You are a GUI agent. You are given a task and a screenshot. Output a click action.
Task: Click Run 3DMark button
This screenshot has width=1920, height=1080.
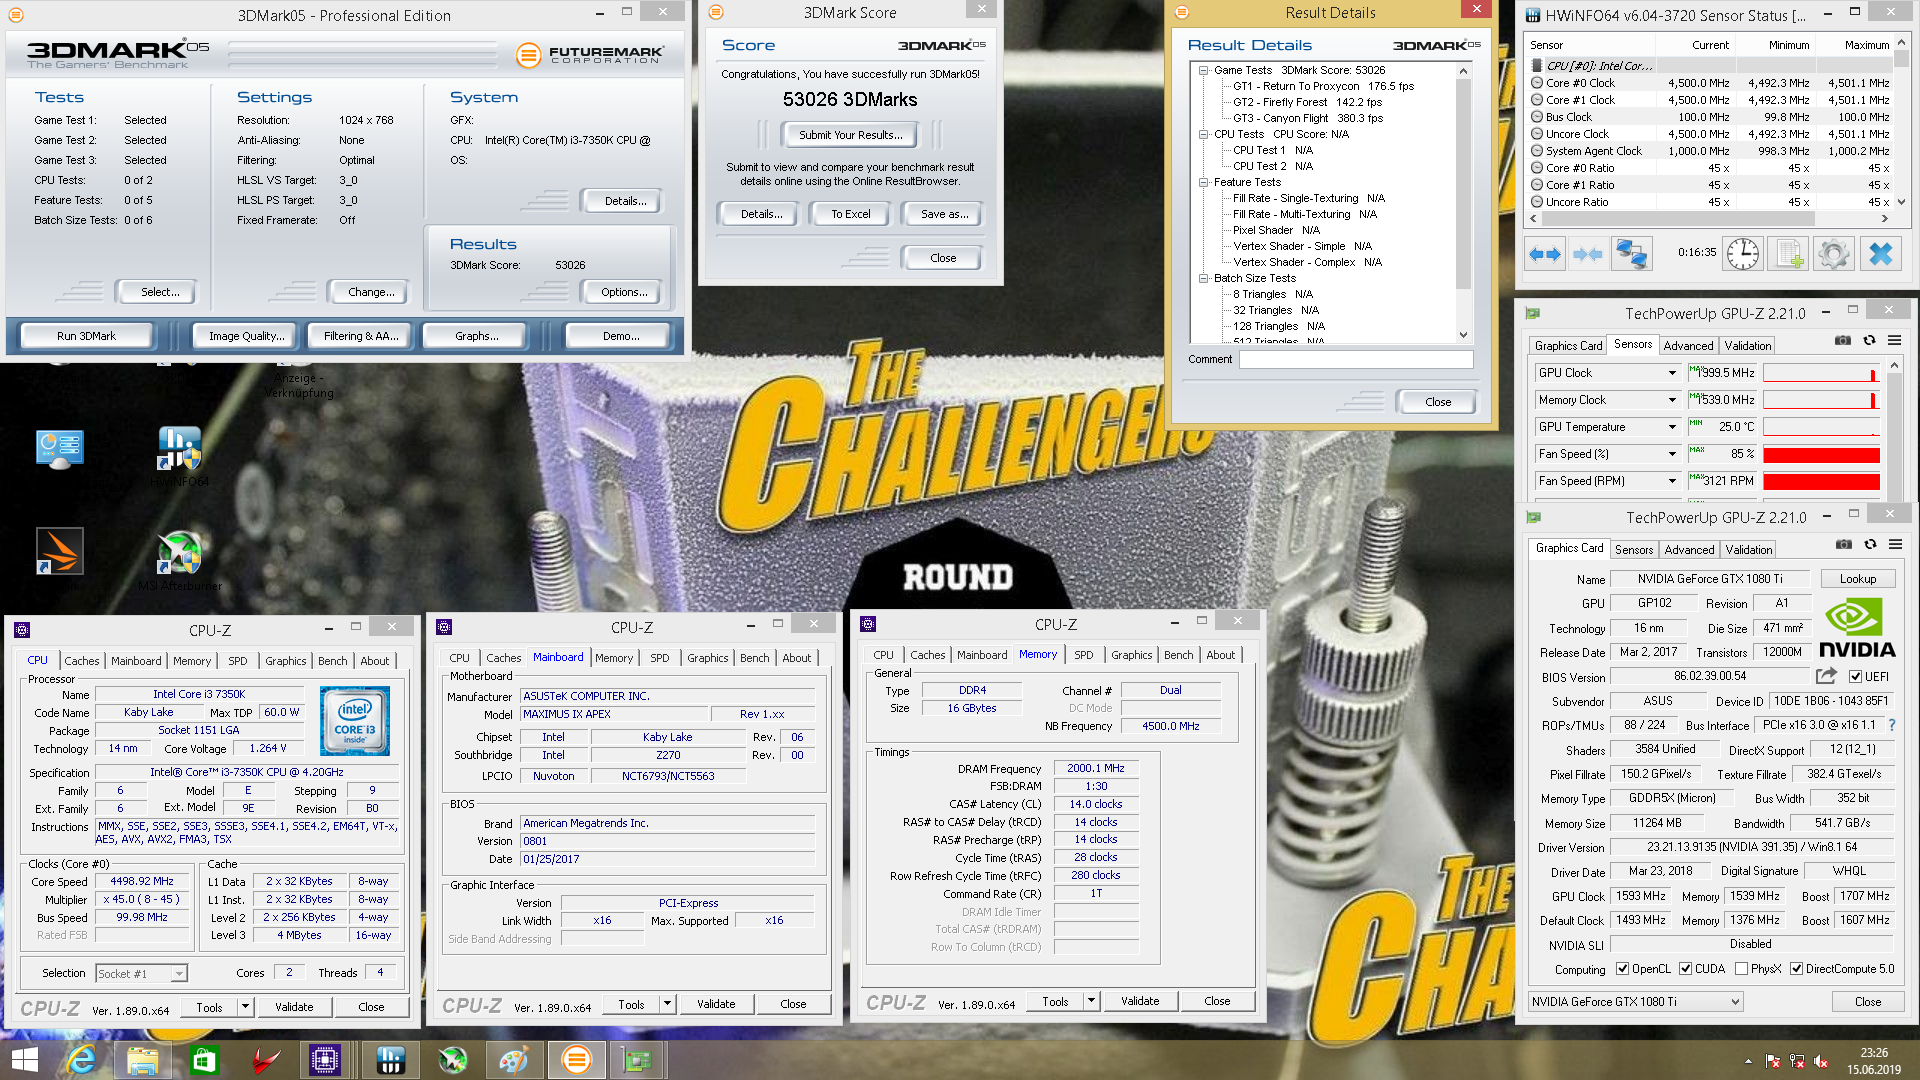coord(86,336)
